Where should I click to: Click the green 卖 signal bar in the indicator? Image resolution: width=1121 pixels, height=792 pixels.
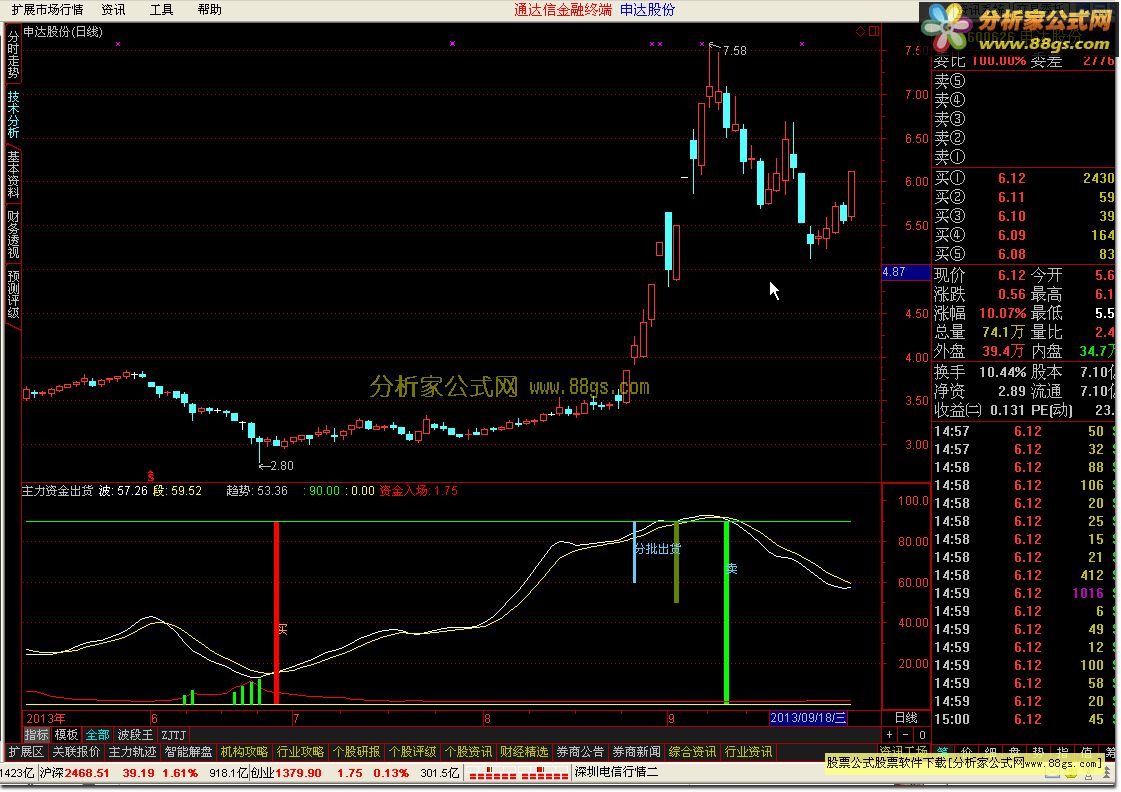tap(726, 613)
